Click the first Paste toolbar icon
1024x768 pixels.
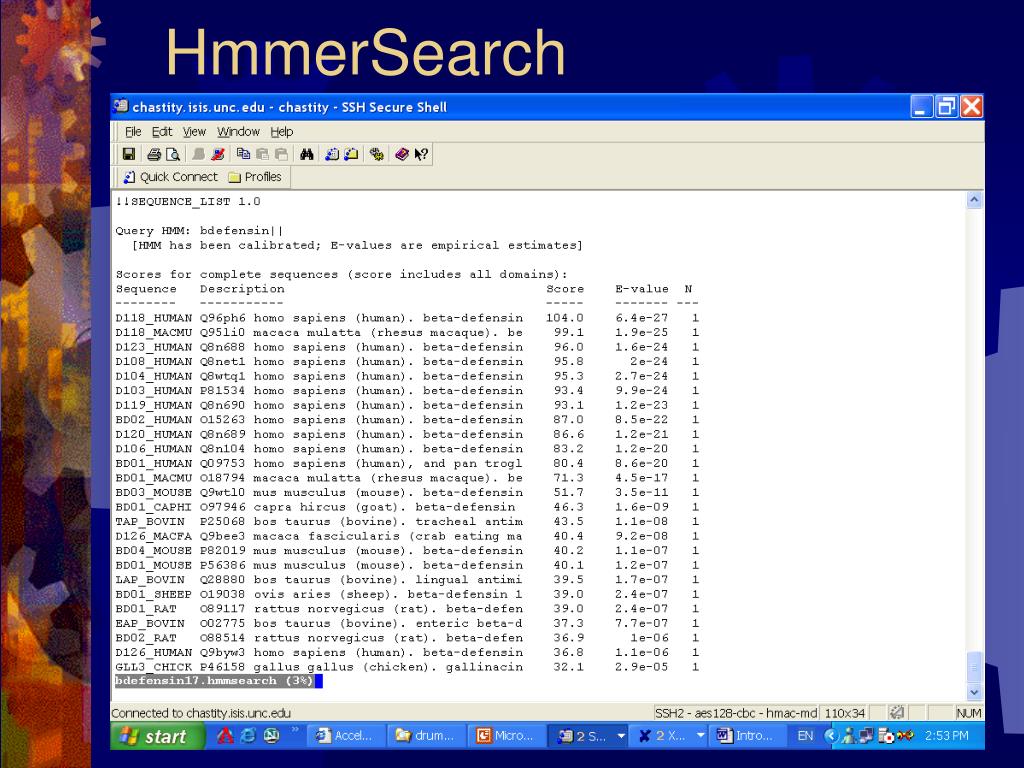[x=263, y=154]
